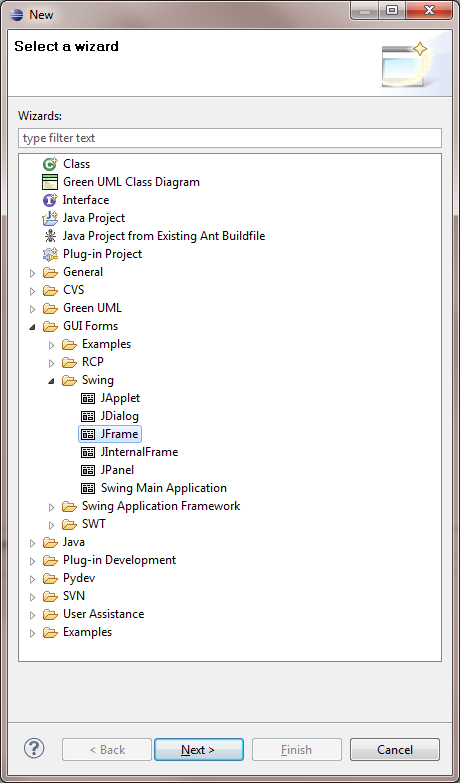The height and width of the screenshot is (783, 460).
Task: Open the help question mark icon
Action: (x=34, y=748)
